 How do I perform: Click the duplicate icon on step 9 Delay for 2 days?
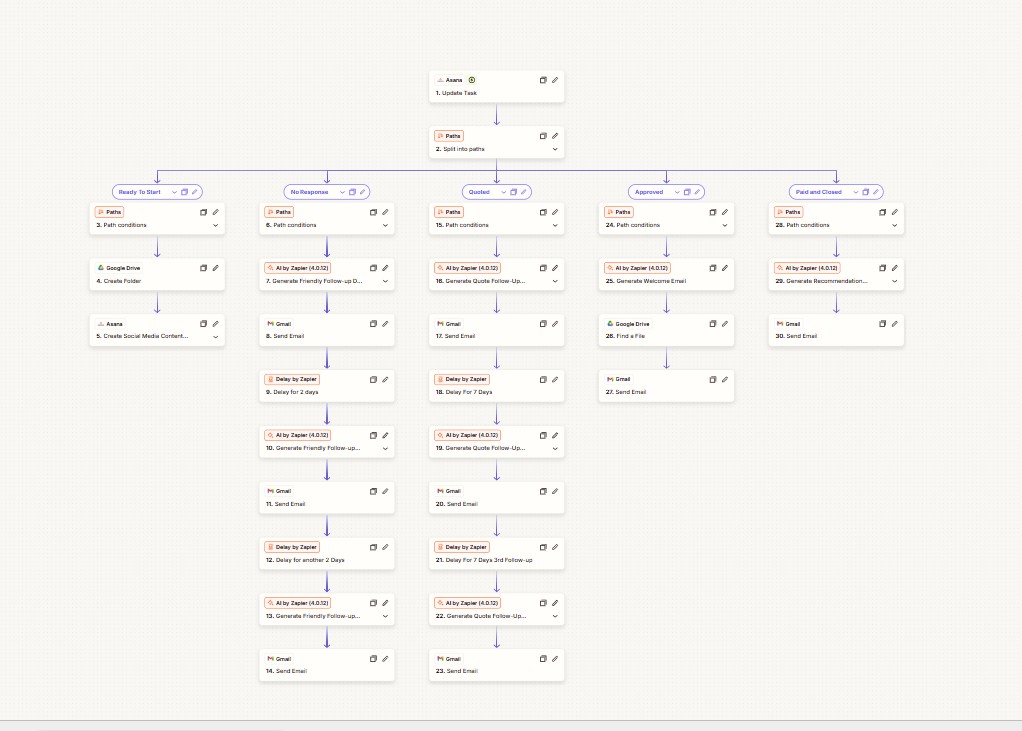373,379
